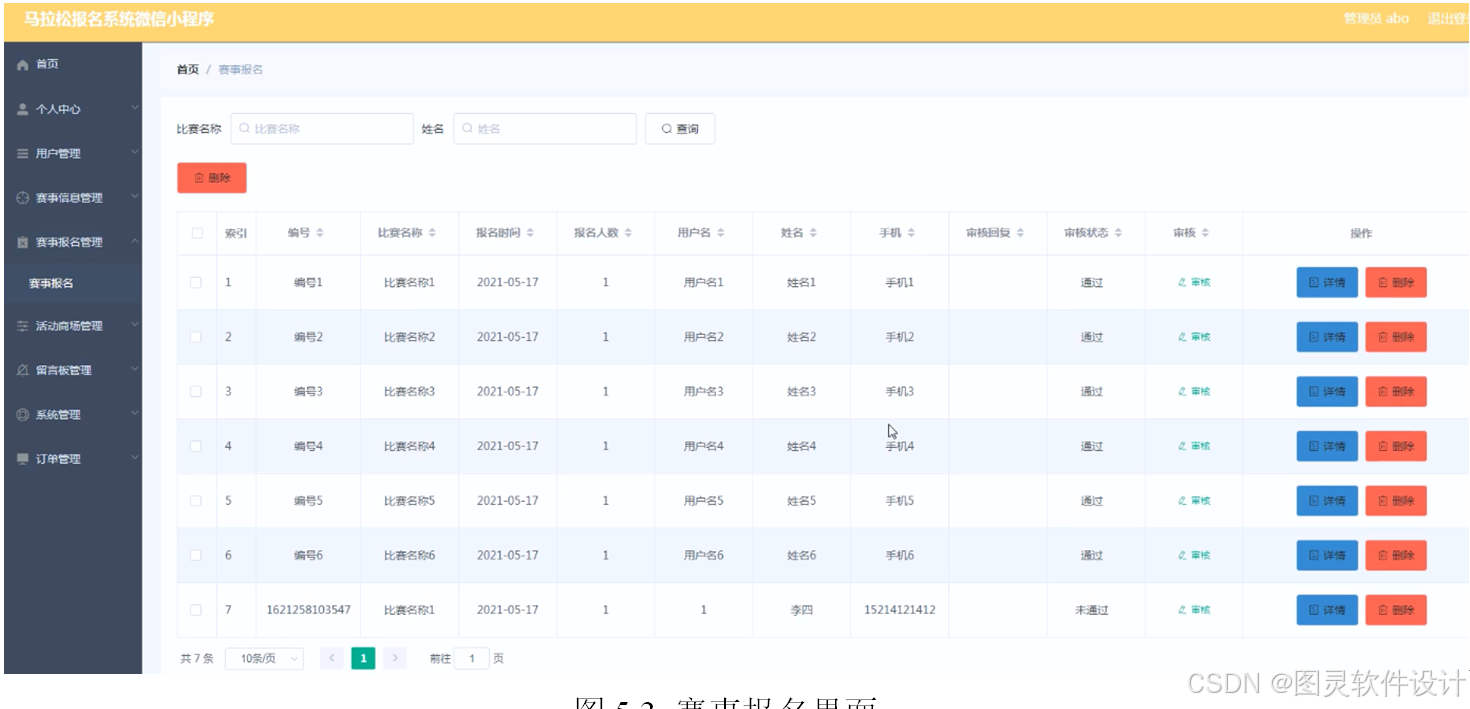Sort by 审核 column arrows
This screenshot has width=1470, height=709.
pyautogui.click(x=1205, y=233)
